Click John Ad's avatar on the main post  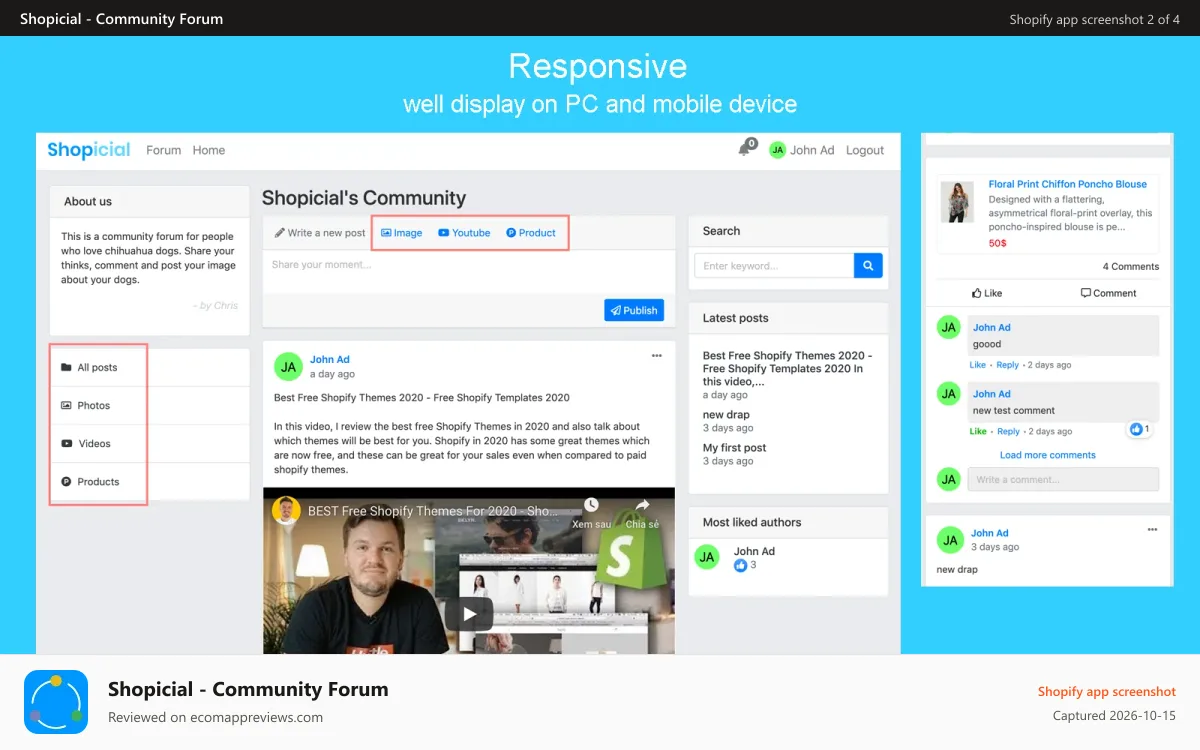pos(288,367)
